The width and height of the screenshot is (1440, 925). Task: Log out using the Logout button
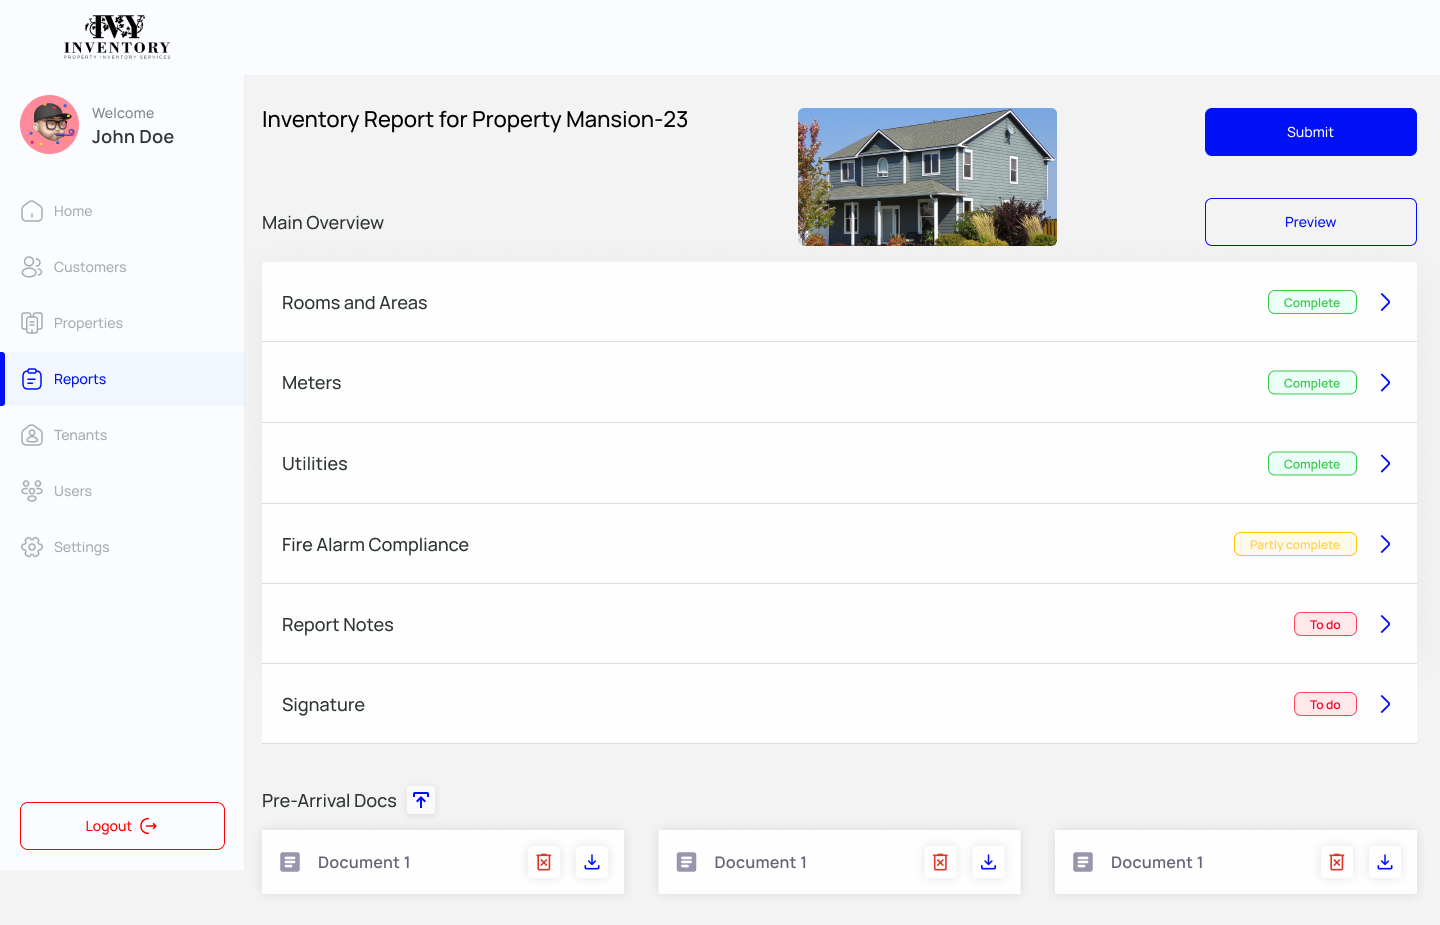(122, 826)
